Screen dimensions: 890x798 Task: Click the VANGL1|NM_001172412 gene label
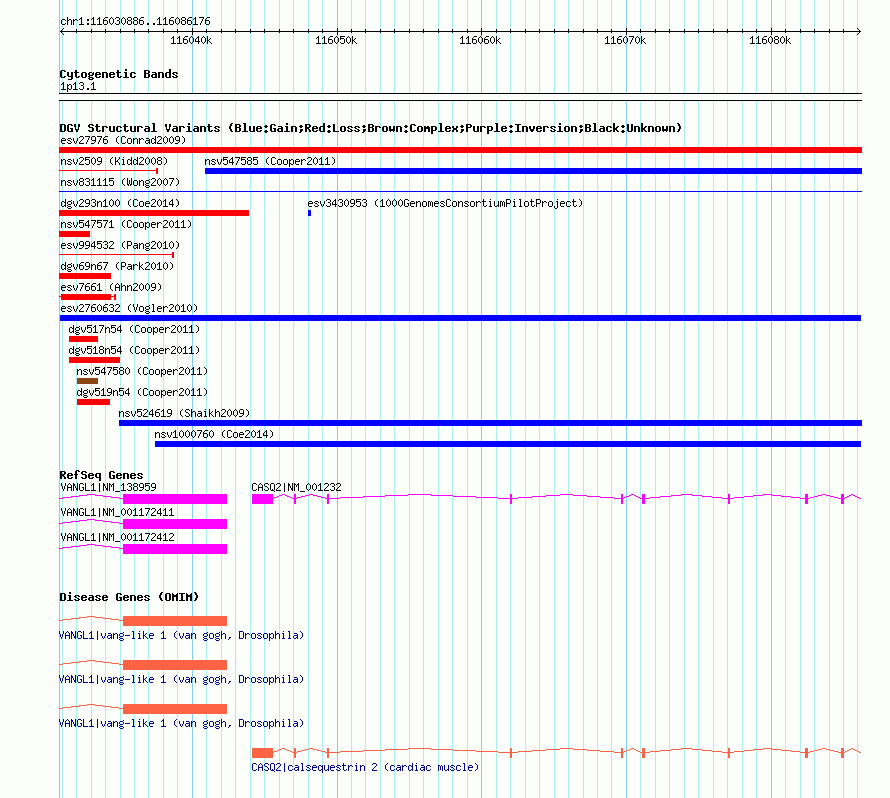pyautogui.click(x=117, y=537)
